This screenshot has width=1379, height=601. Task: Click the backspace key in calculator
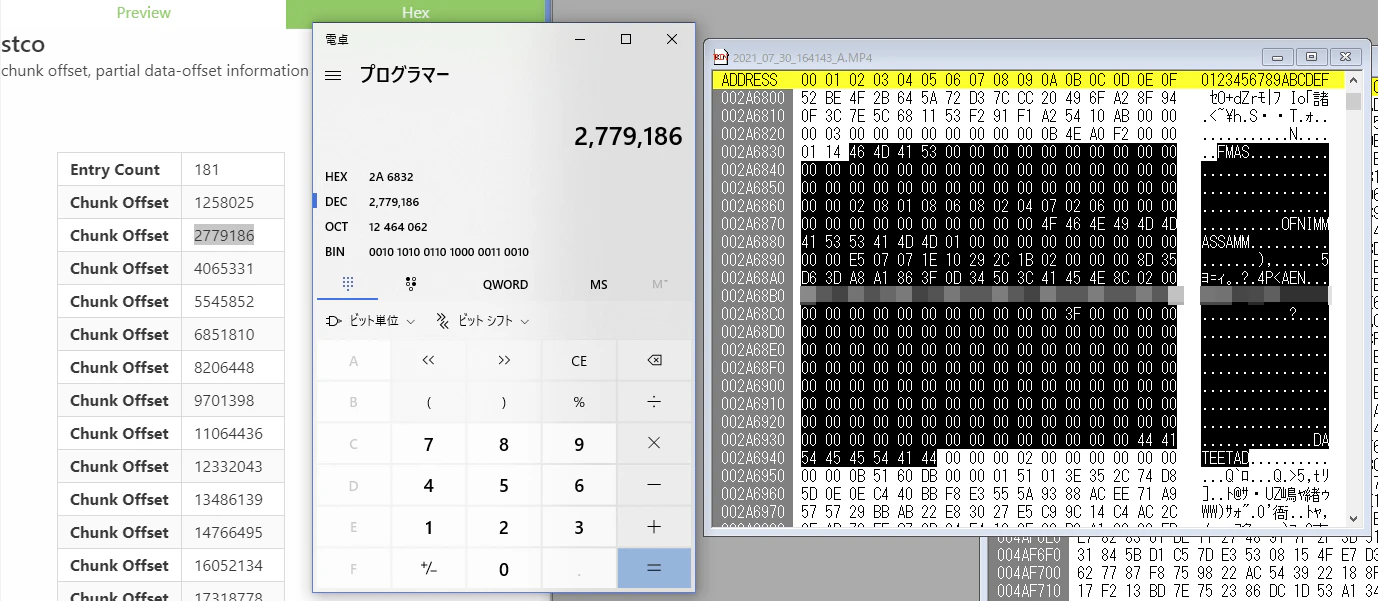click(x=654, y=361)
